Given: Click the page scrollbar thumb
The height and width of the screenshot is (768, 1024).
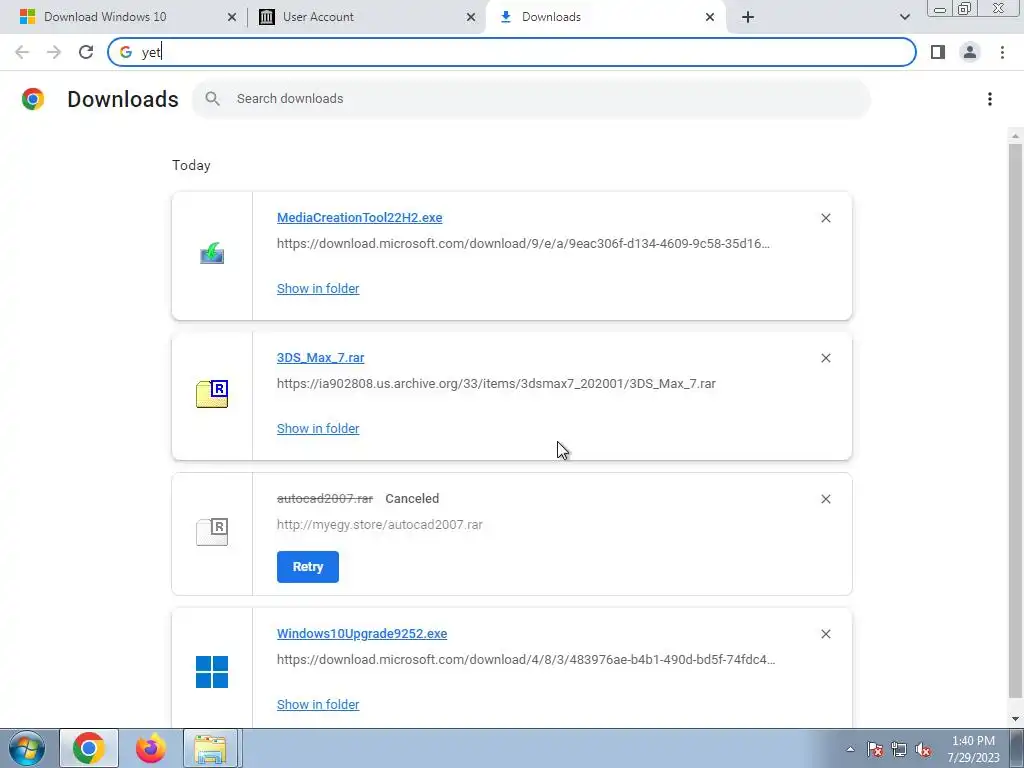Looking at the screenshot, I should (1015, 420).
